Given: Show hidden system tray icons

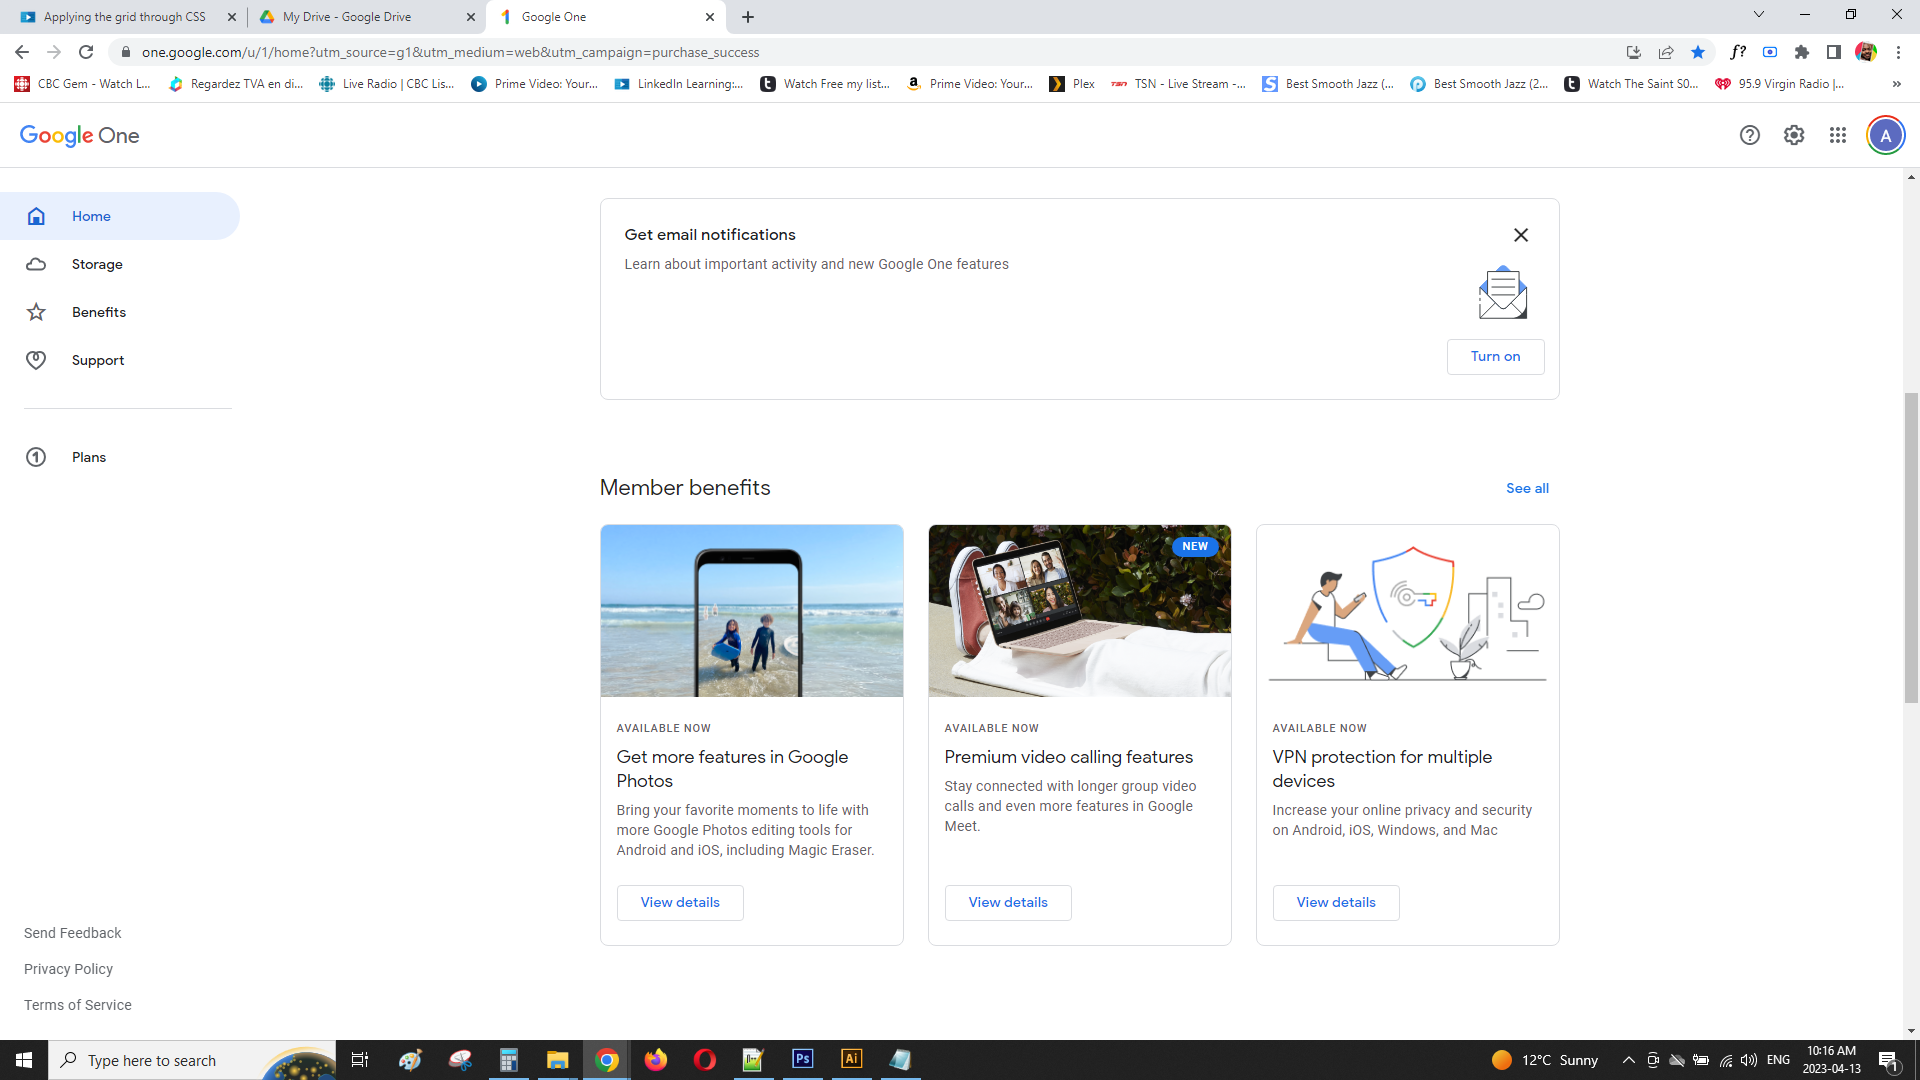Looking at the screenshot, I should (x=1628, y=1060).
